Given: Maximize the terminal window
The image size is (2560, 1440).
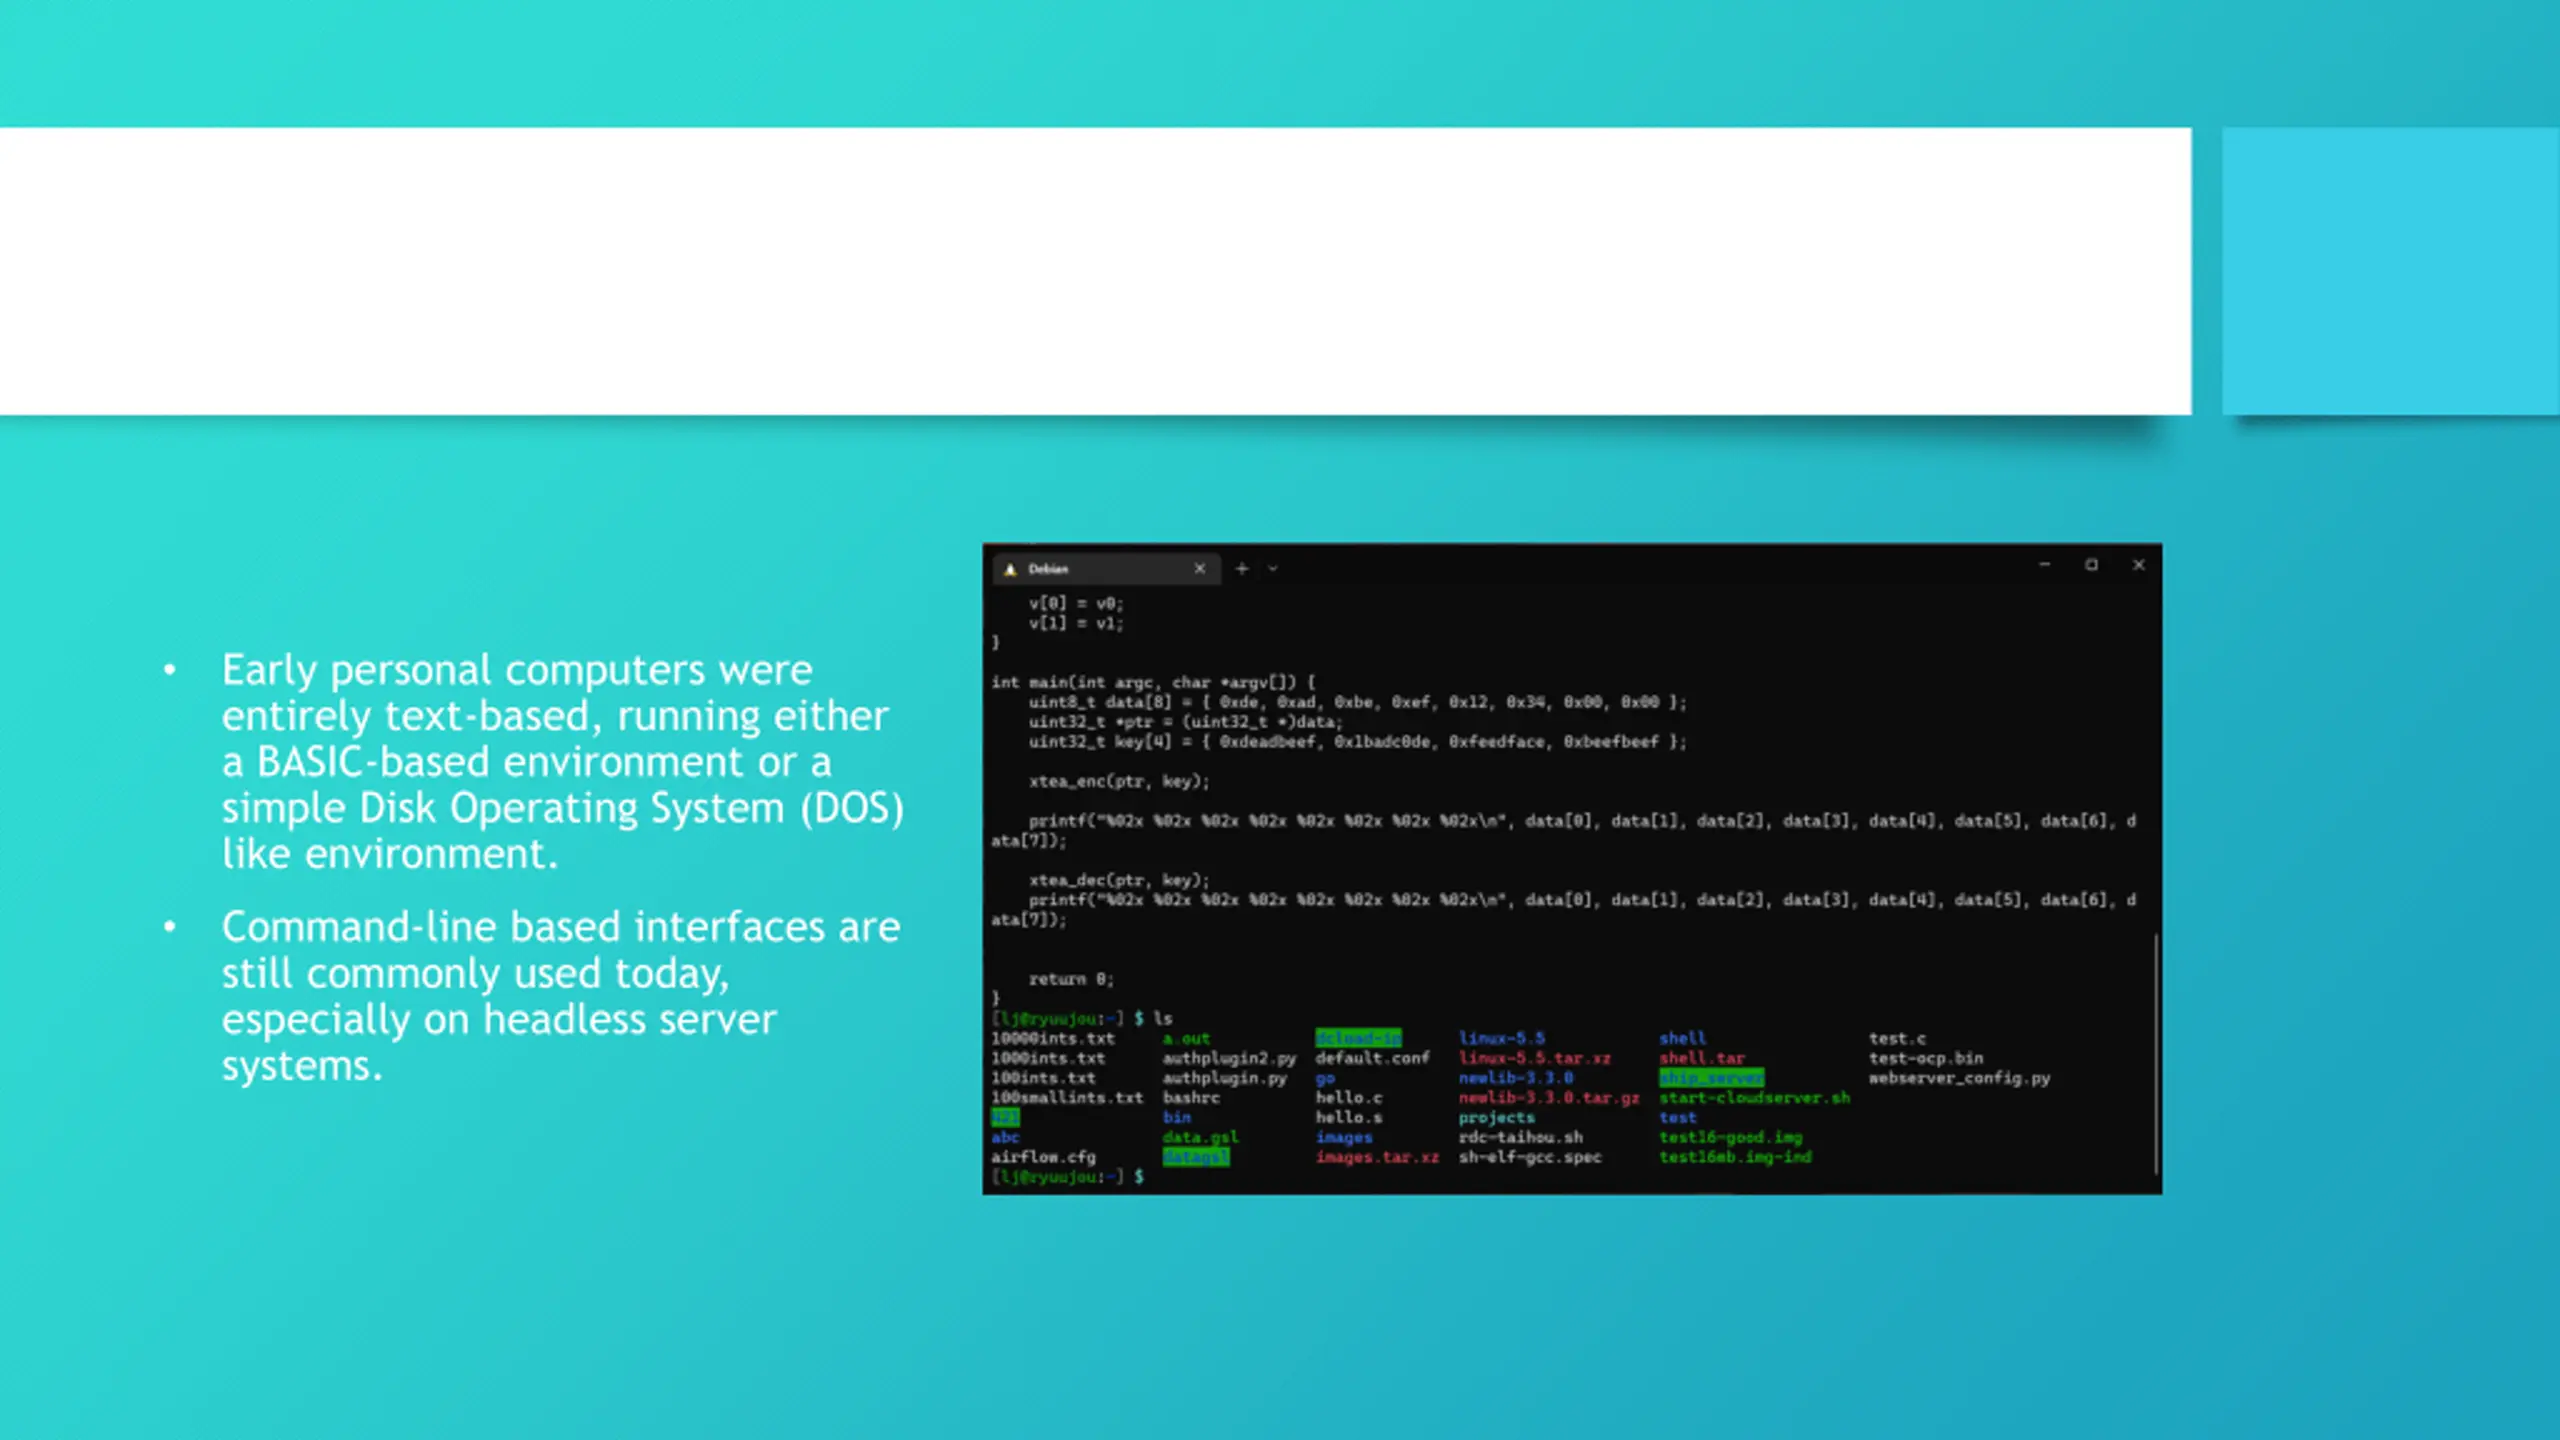Looking at the screenshot, I should [2091, 565].
